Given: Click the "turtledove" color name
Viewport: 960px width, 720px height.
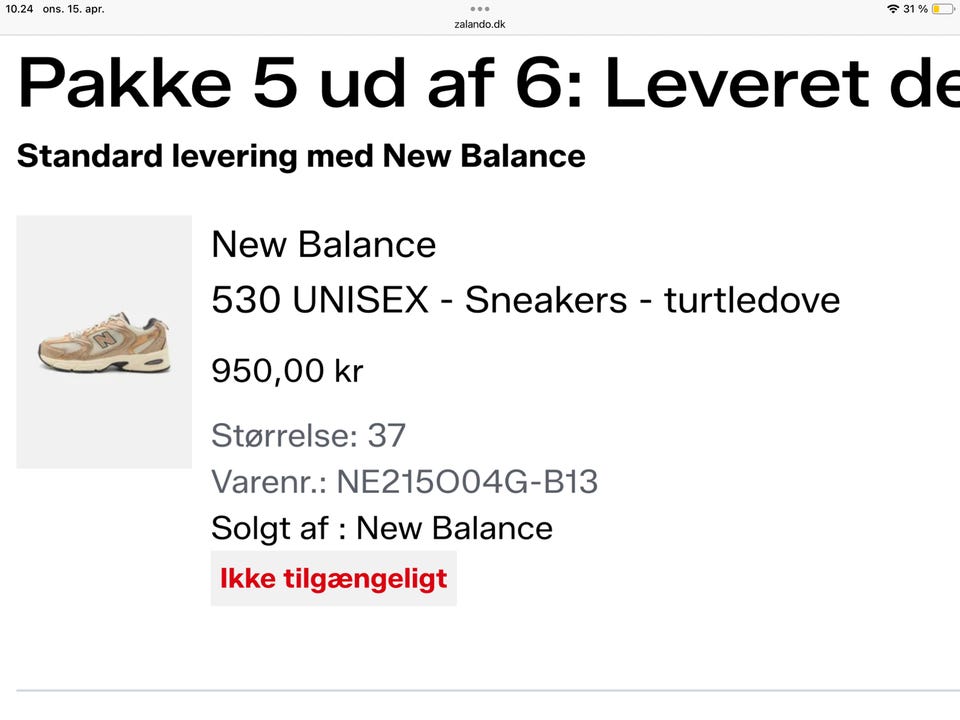Looking at the screenshot, I should point(752,300).
